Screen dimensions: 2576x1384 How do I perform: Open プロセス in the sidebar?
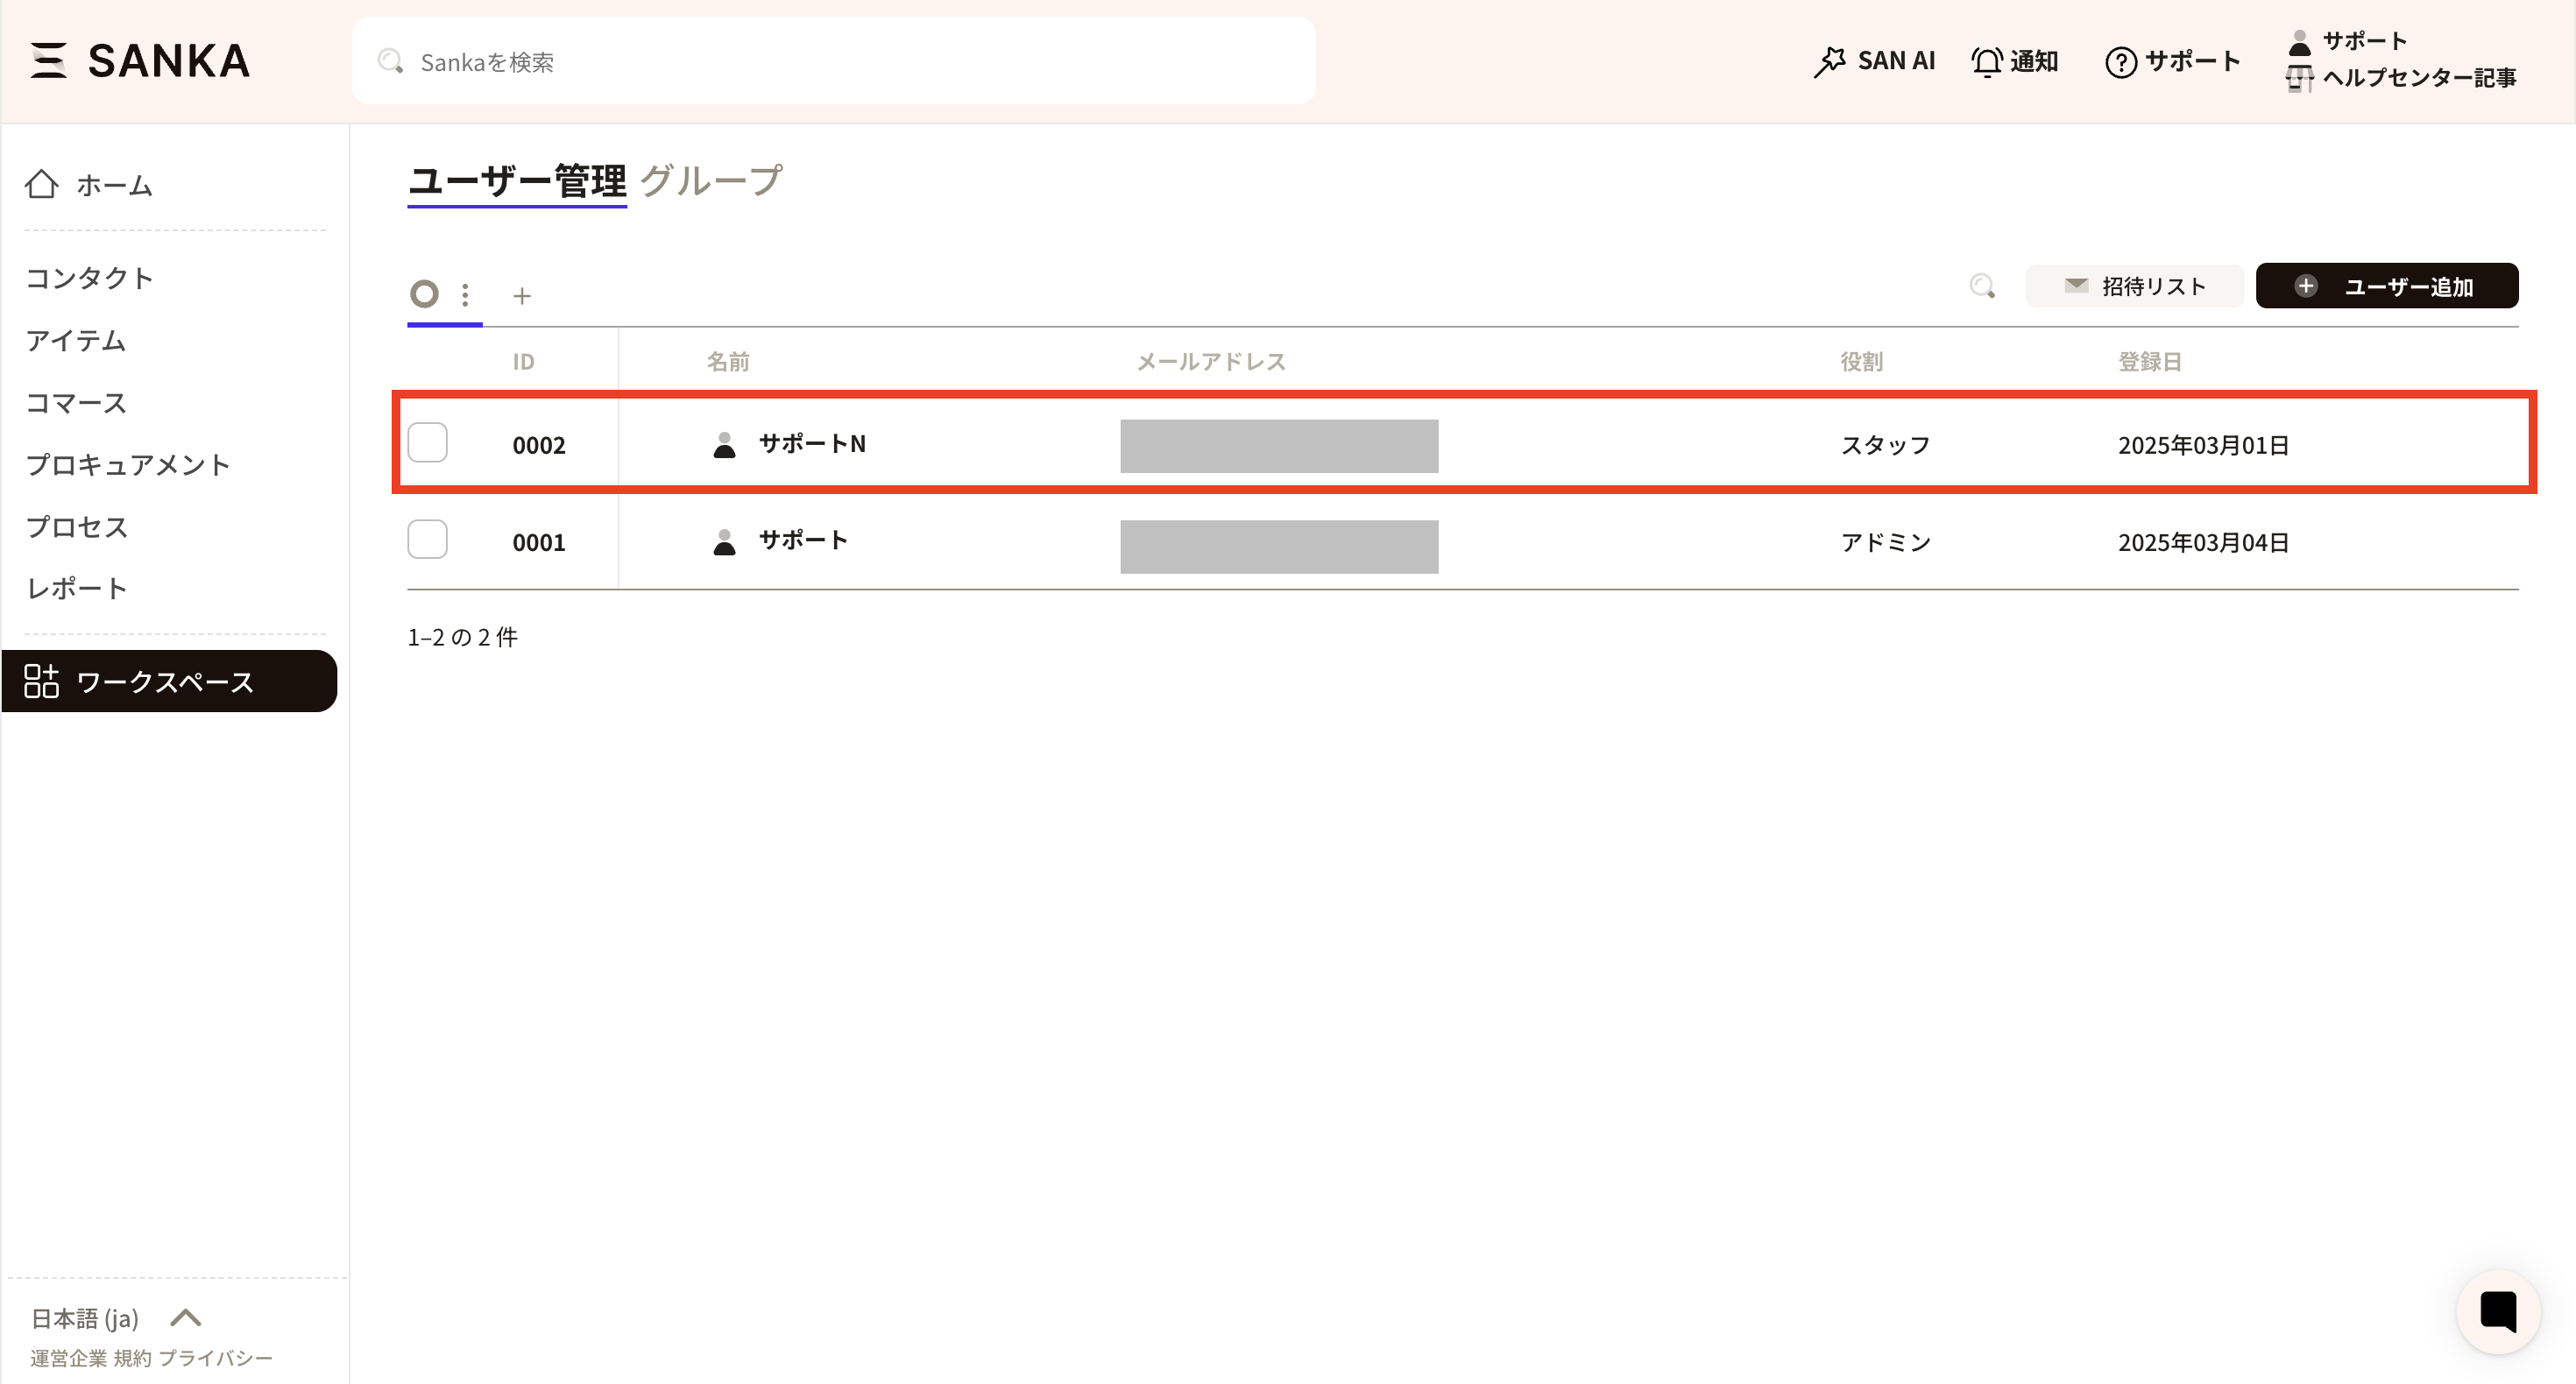(x=76, y=527)
